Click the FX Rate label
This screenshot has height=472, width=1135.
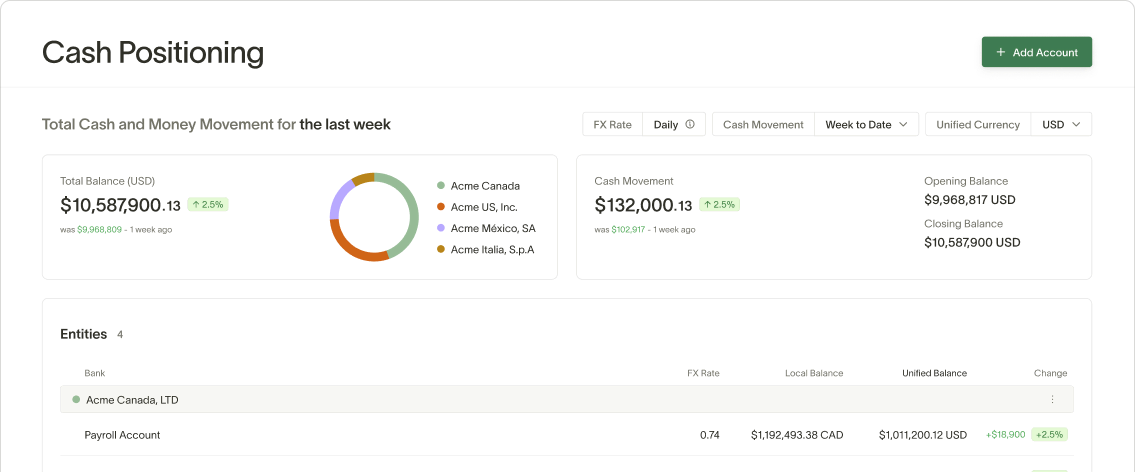pyautogui.click(x=612, y=125)
